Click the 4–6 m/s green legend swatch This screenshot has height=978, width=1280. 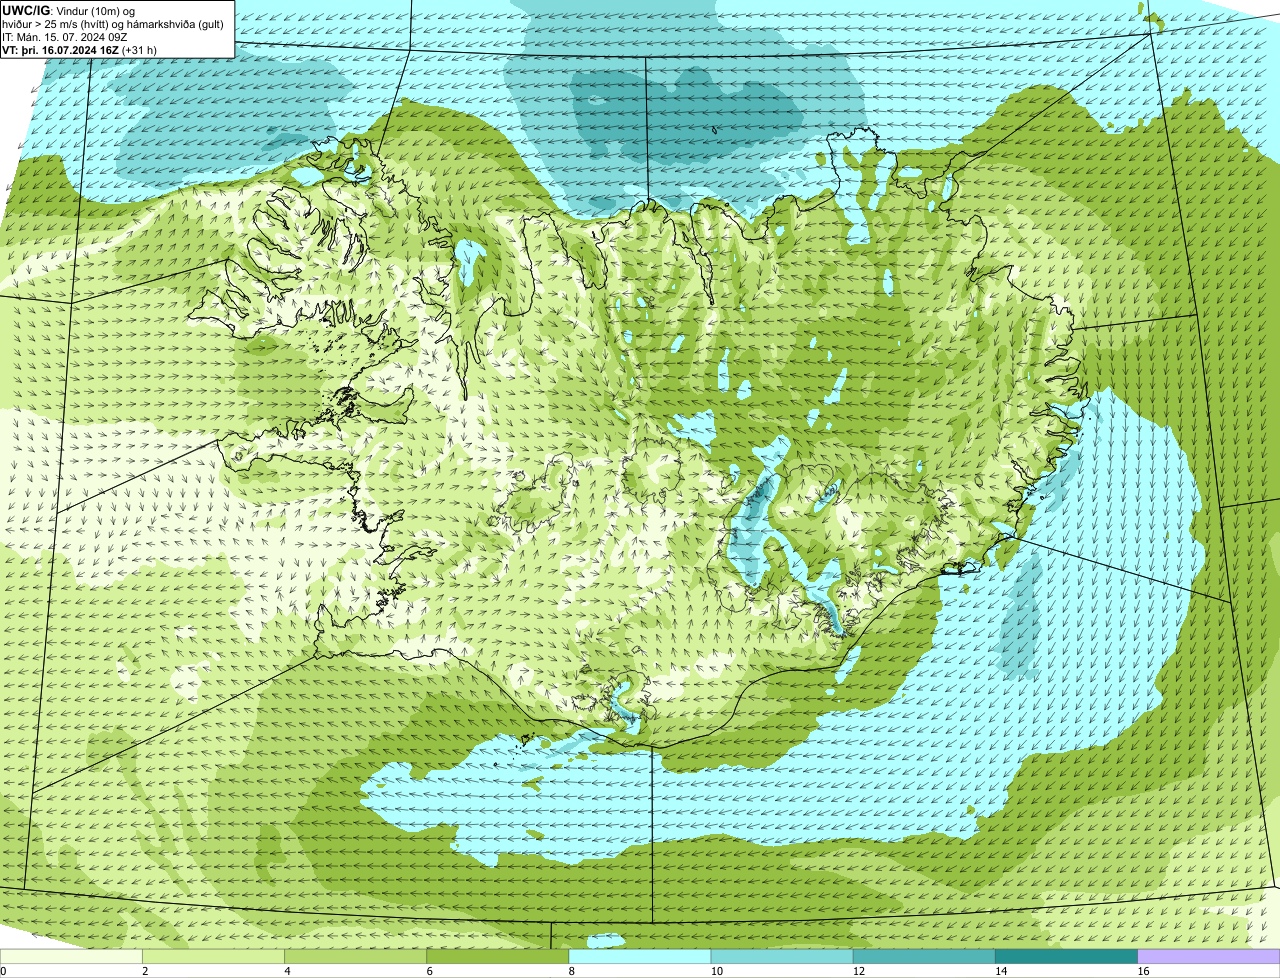355,957
